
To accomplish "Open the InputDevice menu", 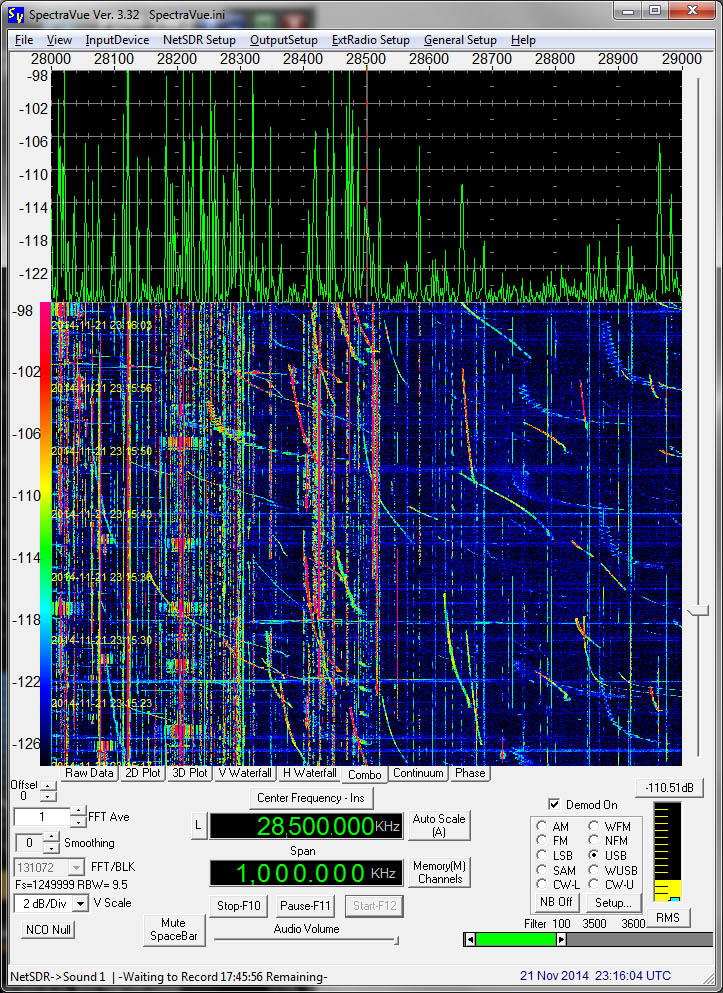I will (117, 40).
